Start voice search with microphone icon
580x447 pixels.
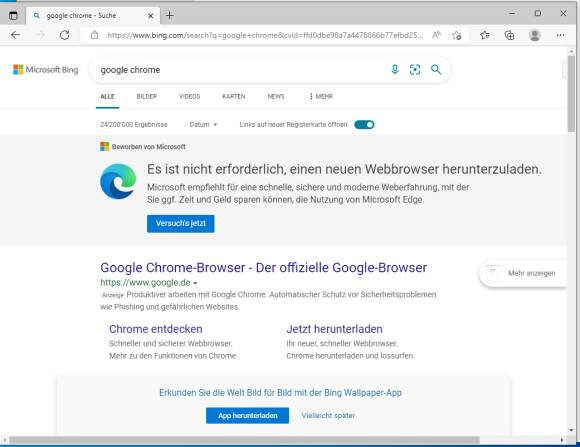395,70
